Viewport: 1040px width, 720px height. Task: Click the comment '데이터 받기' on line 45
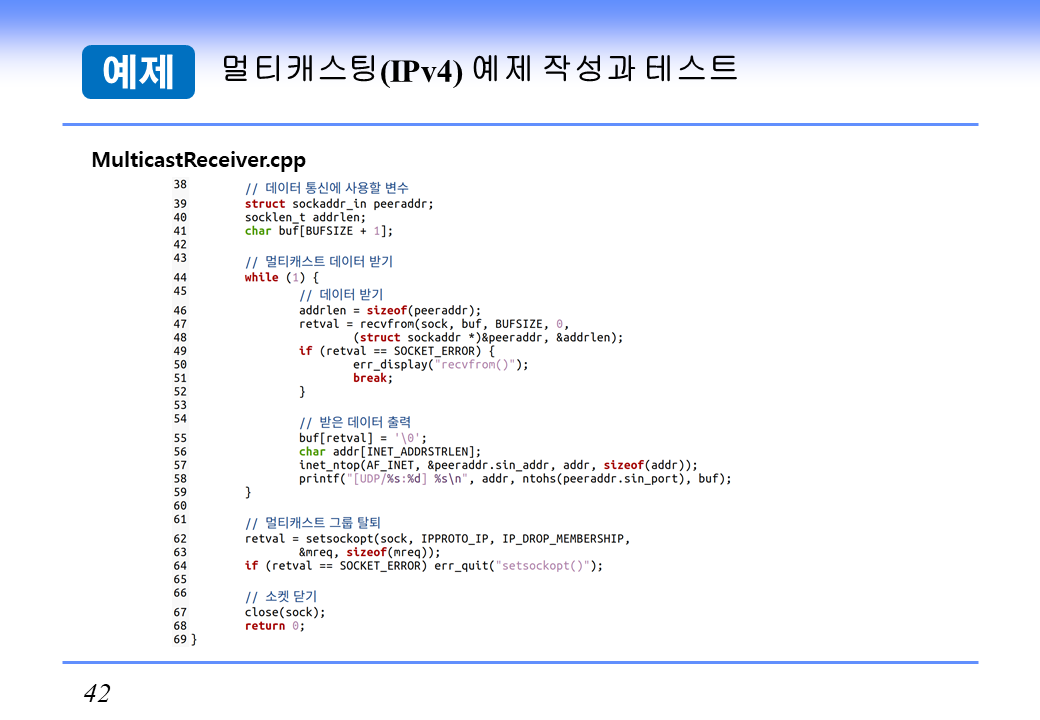(x=341, y=295)
